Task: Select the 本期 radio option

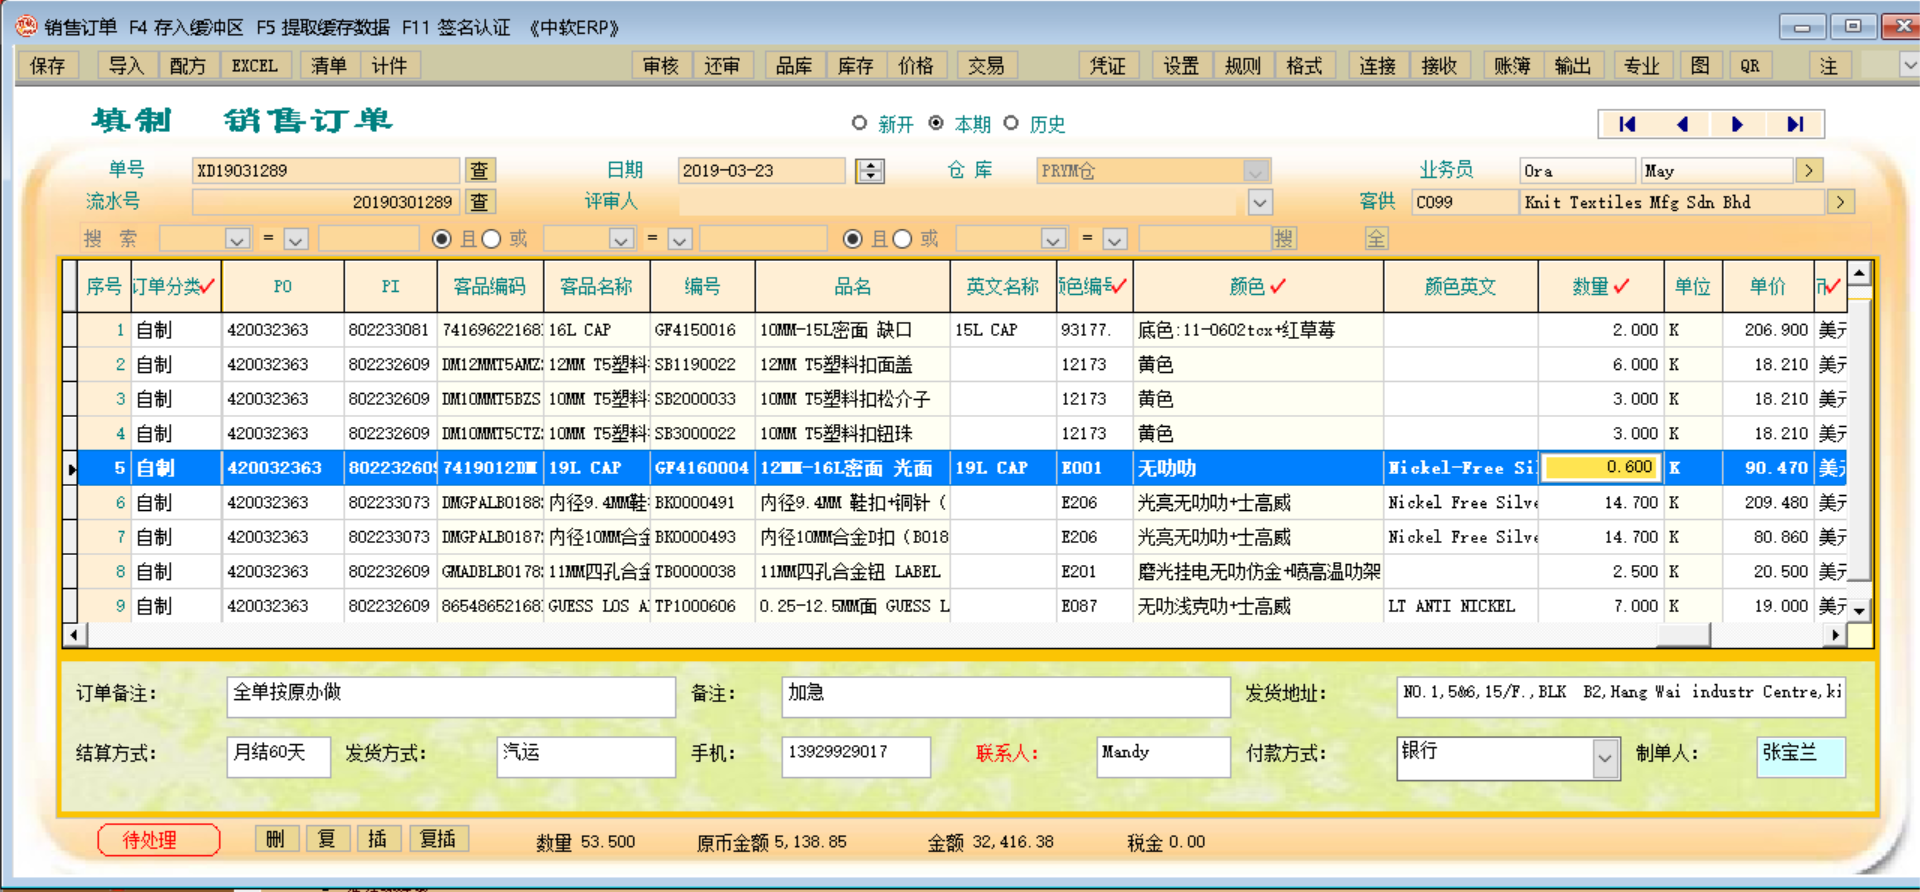Action: click(x=936, y=123)
